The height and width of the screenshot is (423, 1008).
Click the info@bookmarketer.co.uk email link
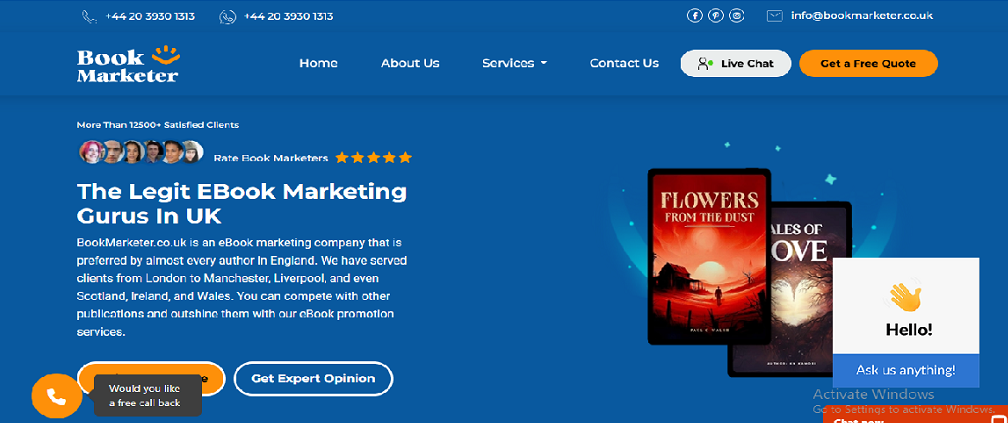[x=861, y=16]
